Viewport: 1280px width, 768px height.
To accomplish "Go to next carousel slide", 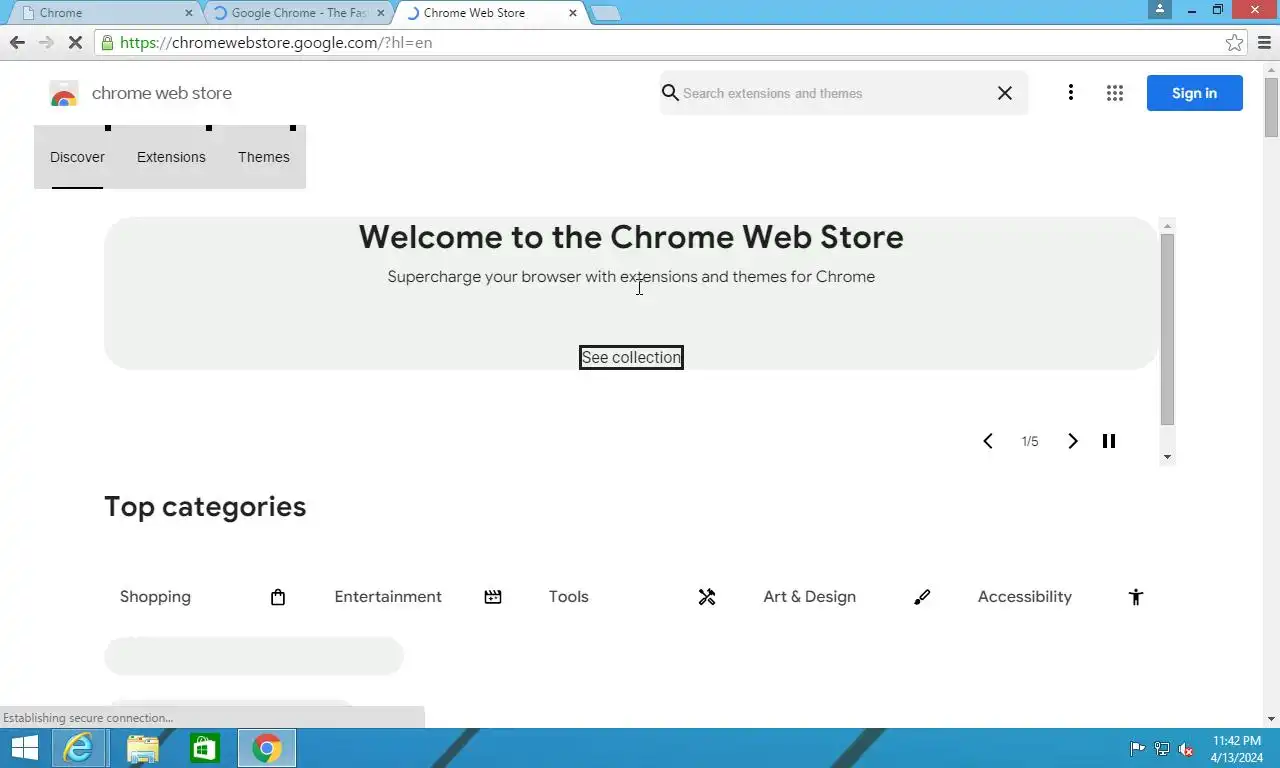I will click(x=1073, y=441).
